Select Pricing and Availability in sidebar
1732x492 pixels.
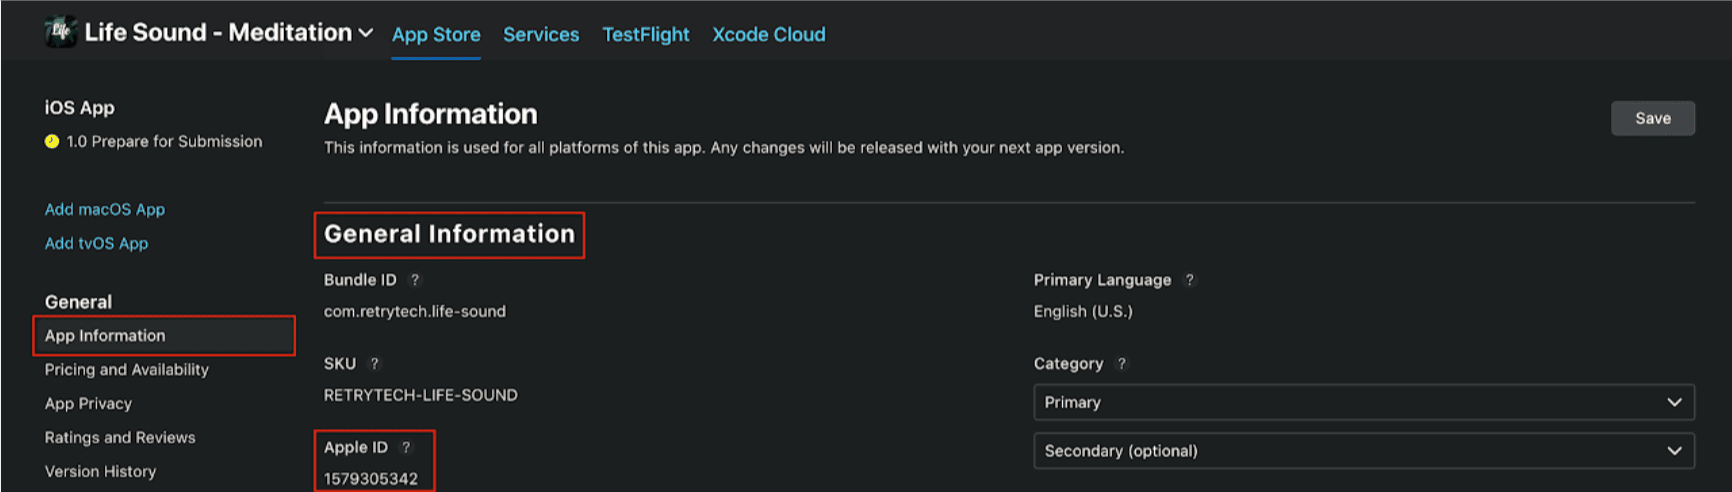click(127, 370)
